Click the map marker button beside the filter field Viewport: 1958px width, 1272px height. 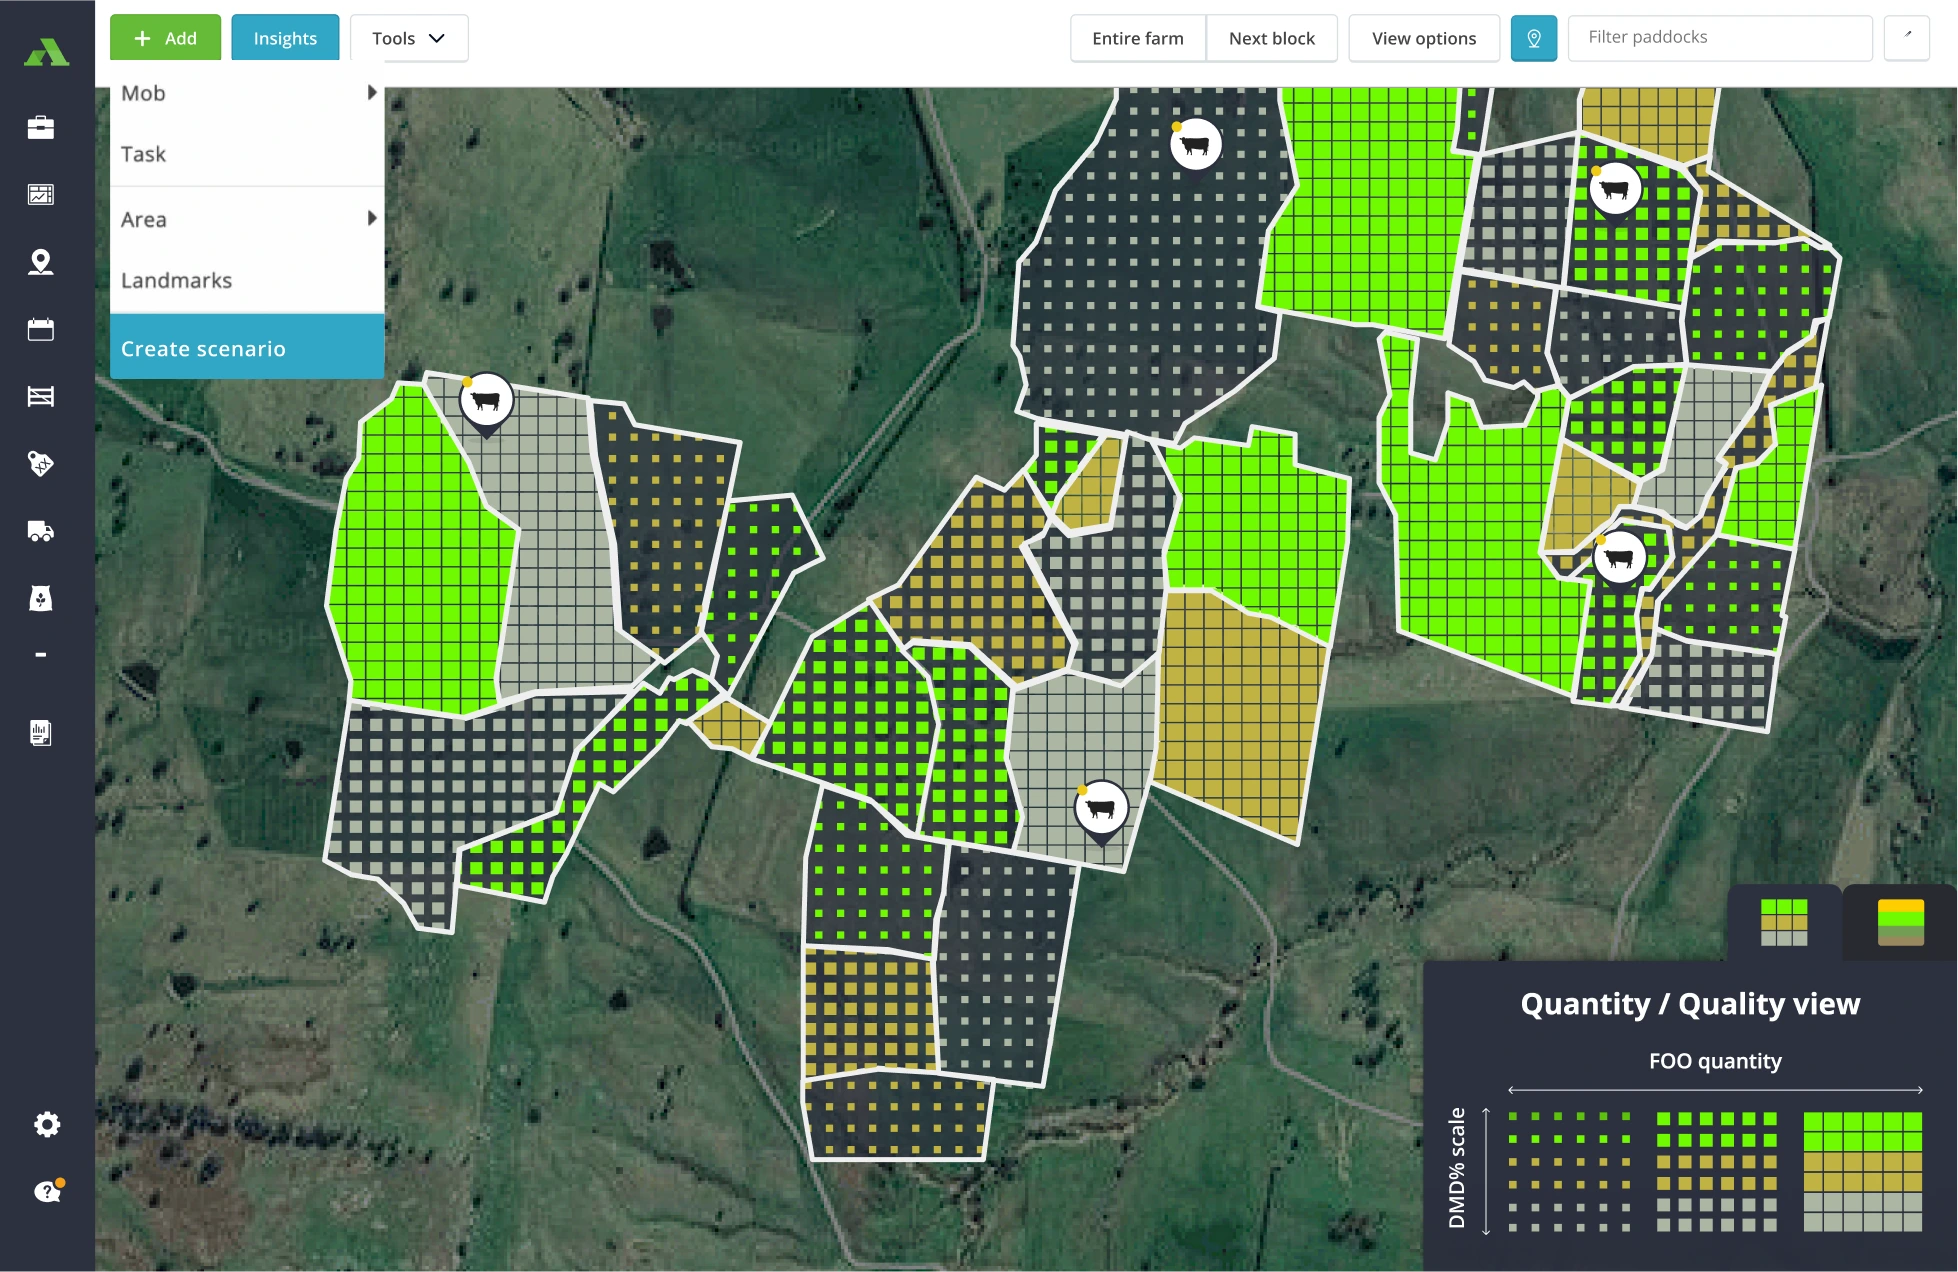pos(1533,38)
